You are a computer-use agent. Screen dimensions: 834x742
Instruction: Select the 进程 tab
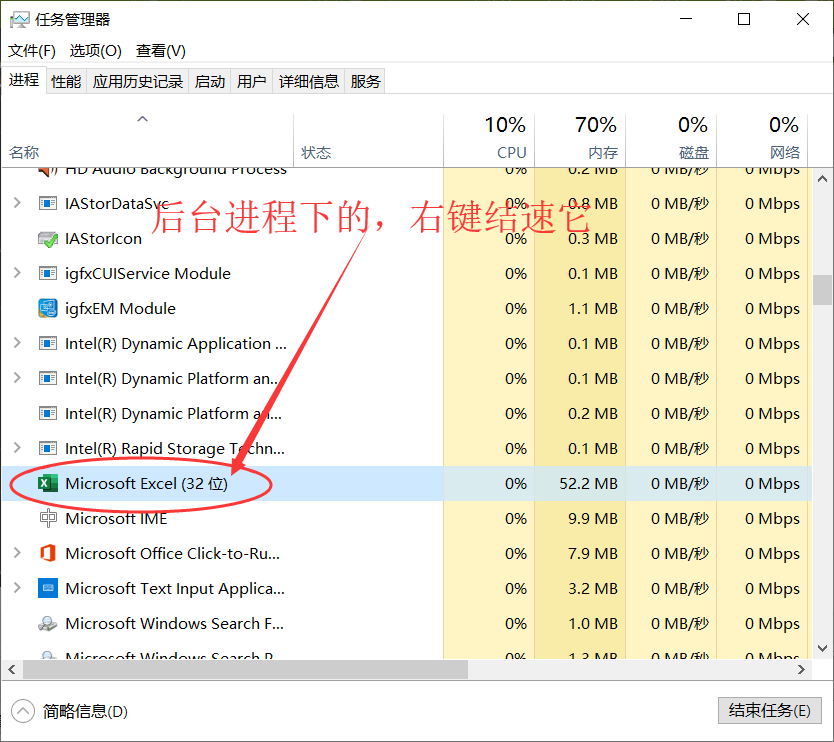point(24,80)
